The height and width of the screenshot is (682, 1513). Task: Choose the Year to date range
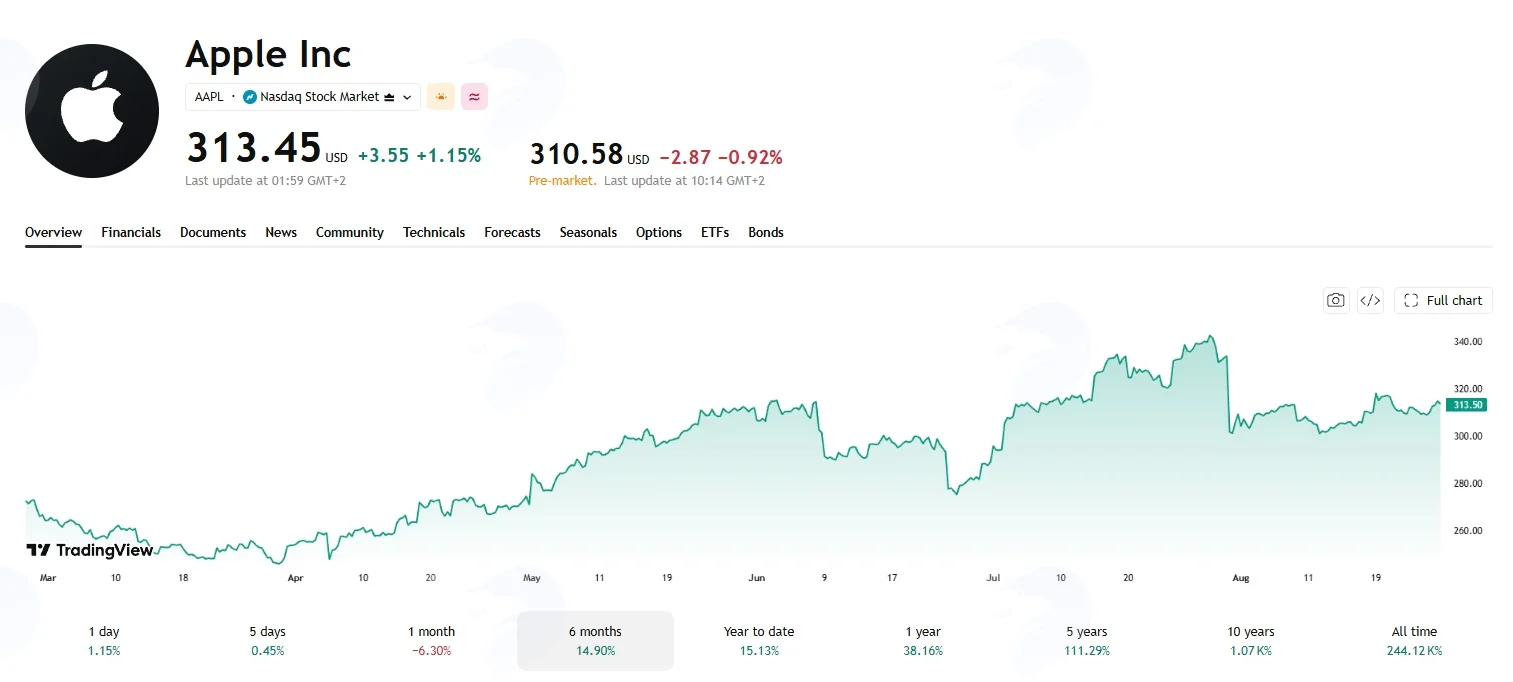(759, 640)
